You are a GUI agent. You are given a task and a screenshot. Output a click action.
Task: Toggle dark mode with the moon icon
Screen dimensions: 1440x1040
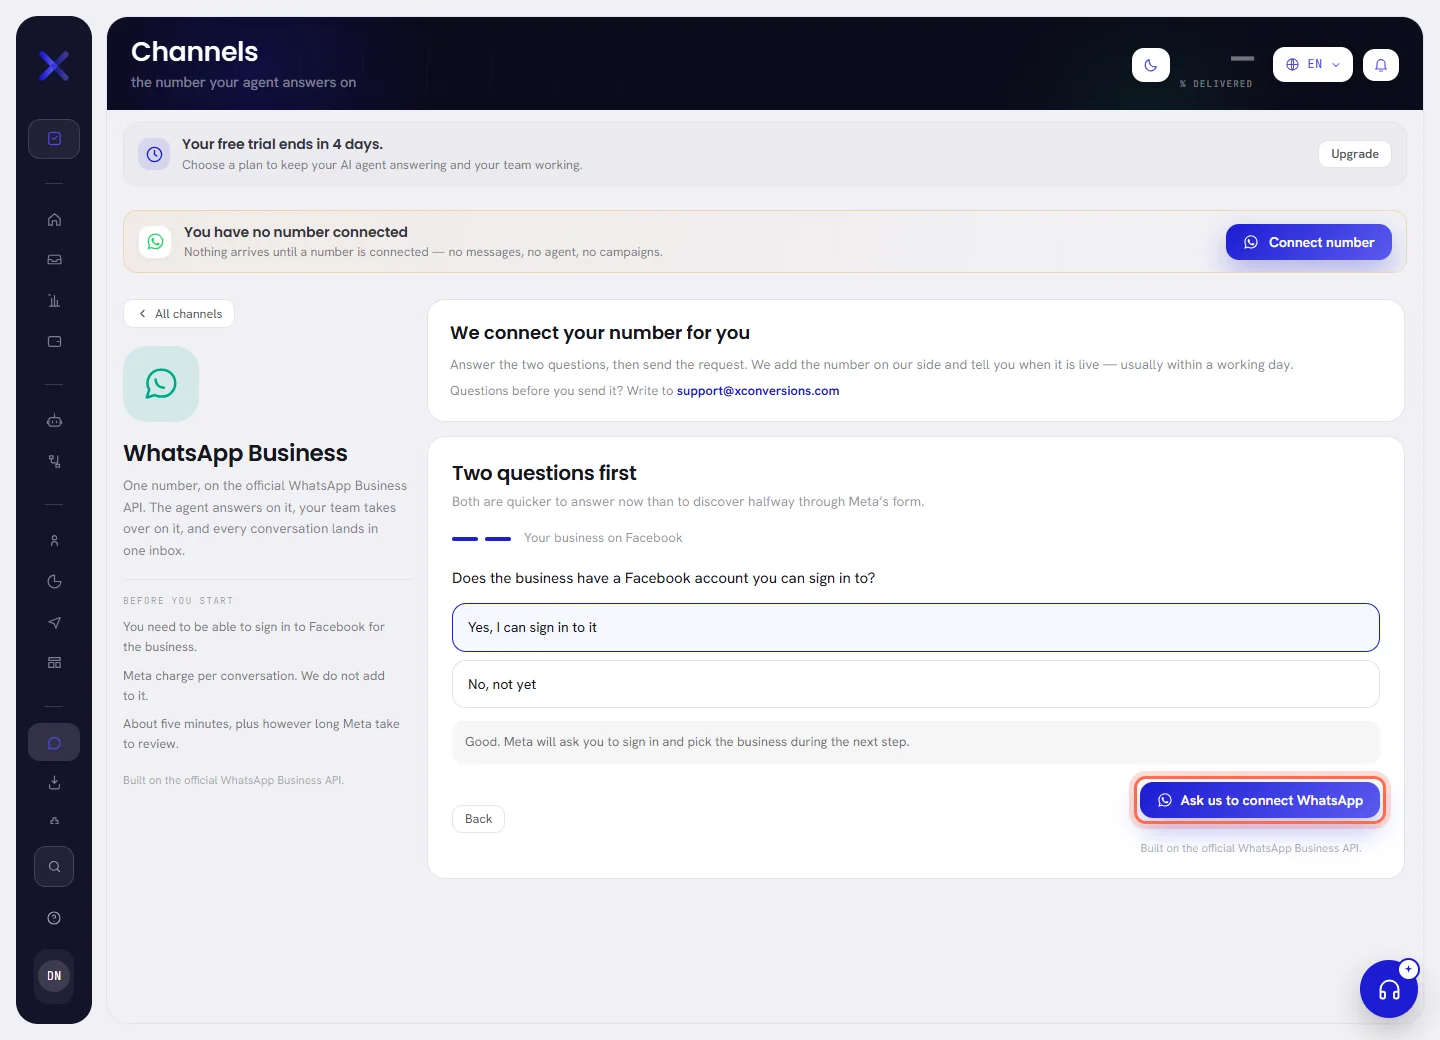coord(1151,65)
